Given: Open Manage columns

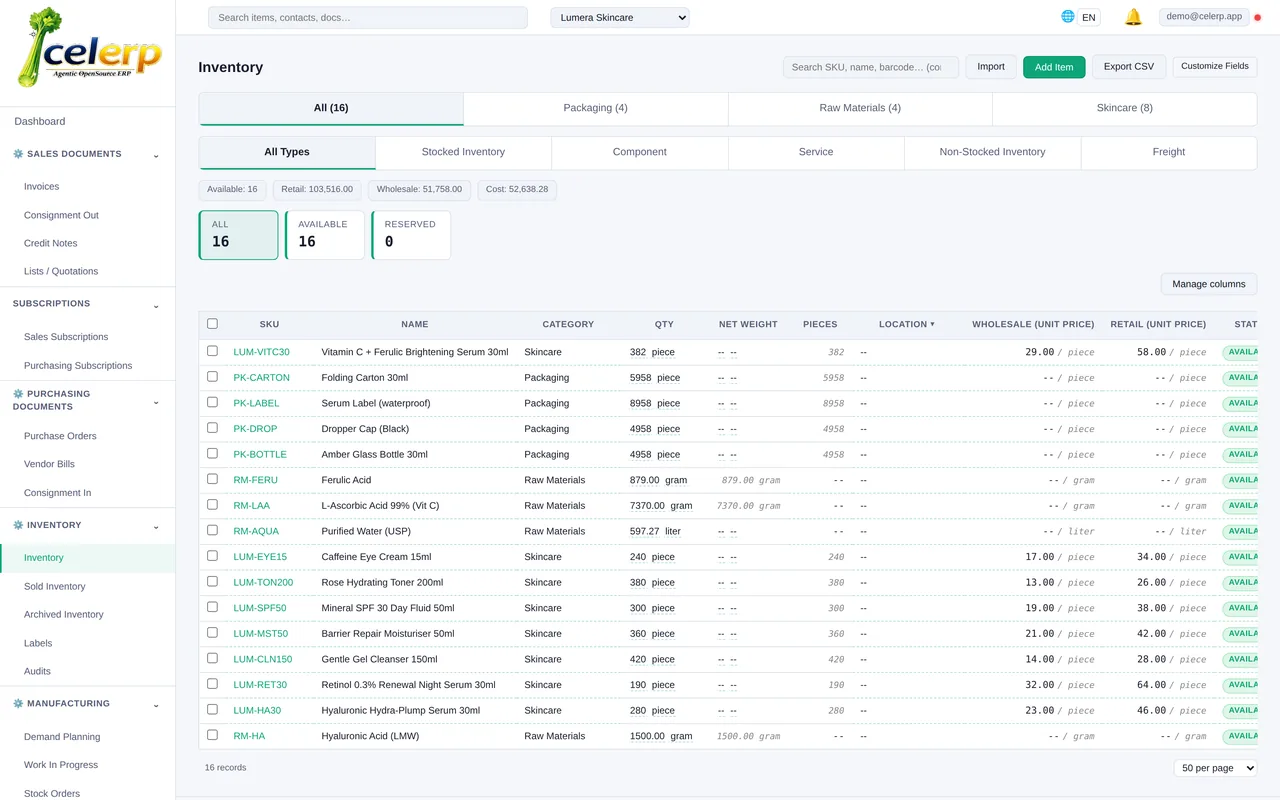Looking at the screenshot, I should click(x=1209, y=284).
